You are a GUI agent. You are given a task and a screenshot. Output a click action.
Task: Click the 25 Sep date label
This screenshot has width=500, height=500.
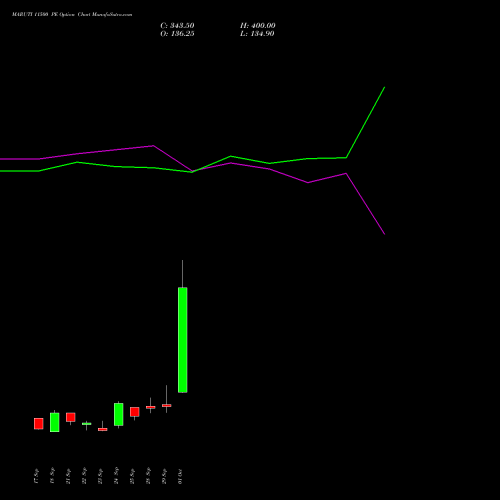pyautogui.click(x=132, y=476)
